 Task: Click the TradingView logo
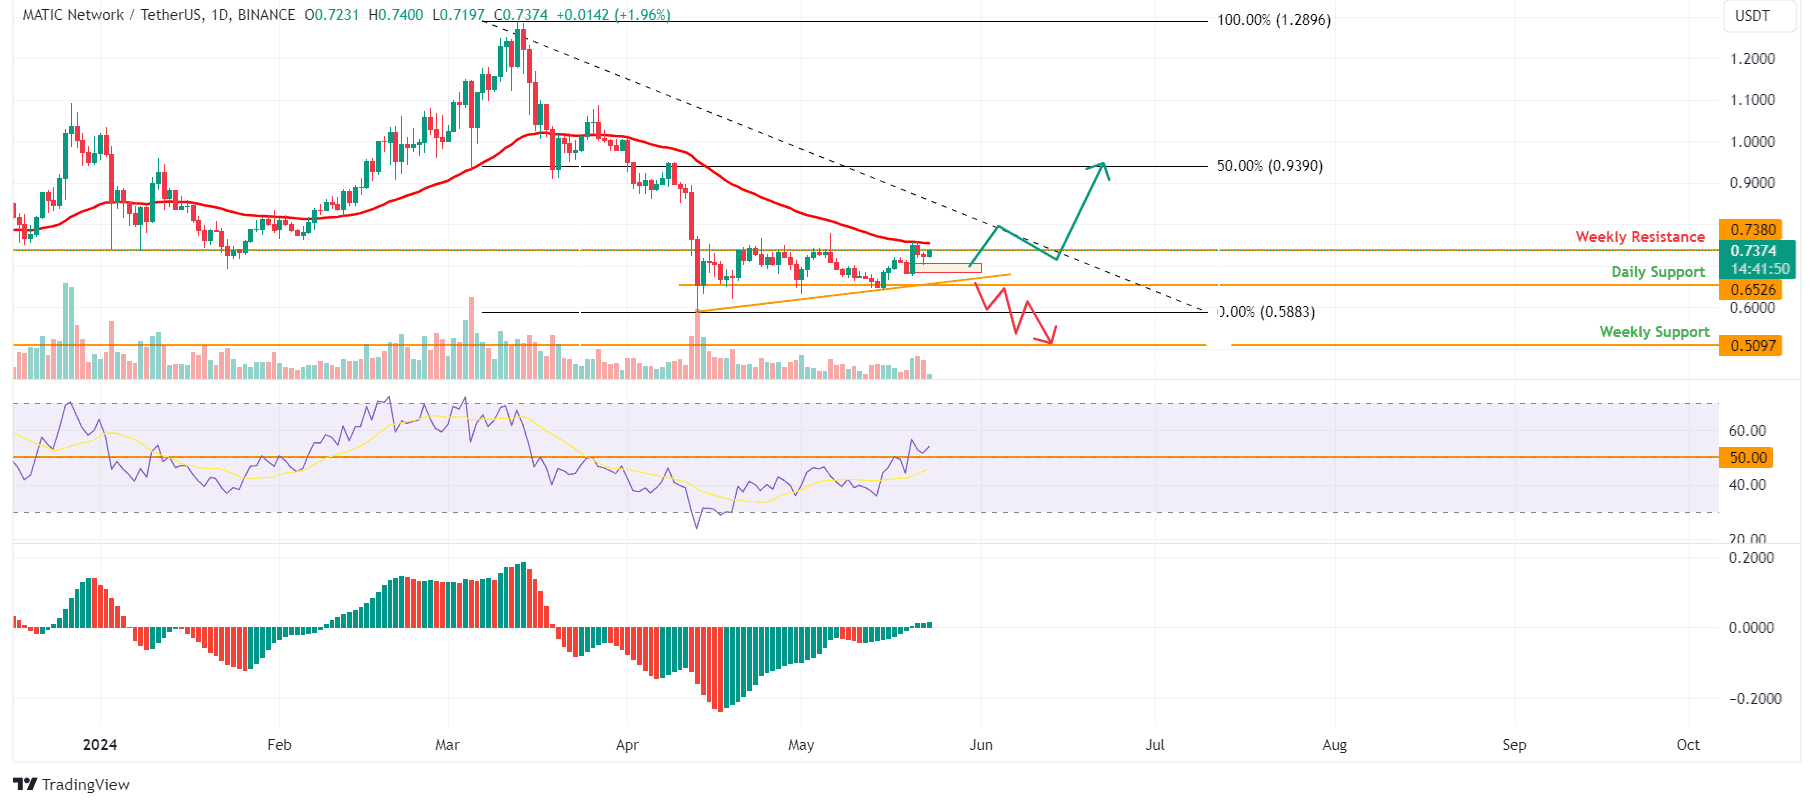pos(71,784)
